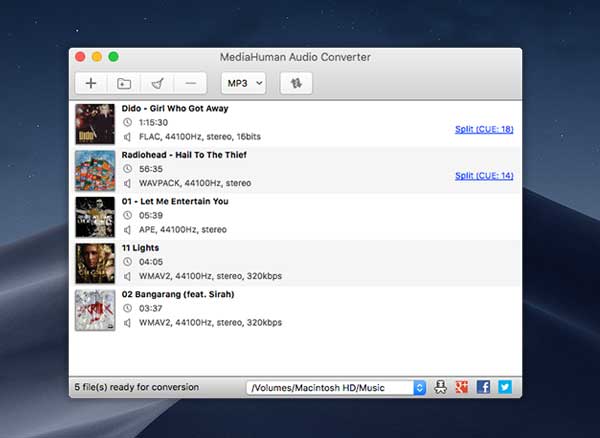600x438 pixels.
Task: Click the clock icon beside 56:35
Action: (127, 169)
